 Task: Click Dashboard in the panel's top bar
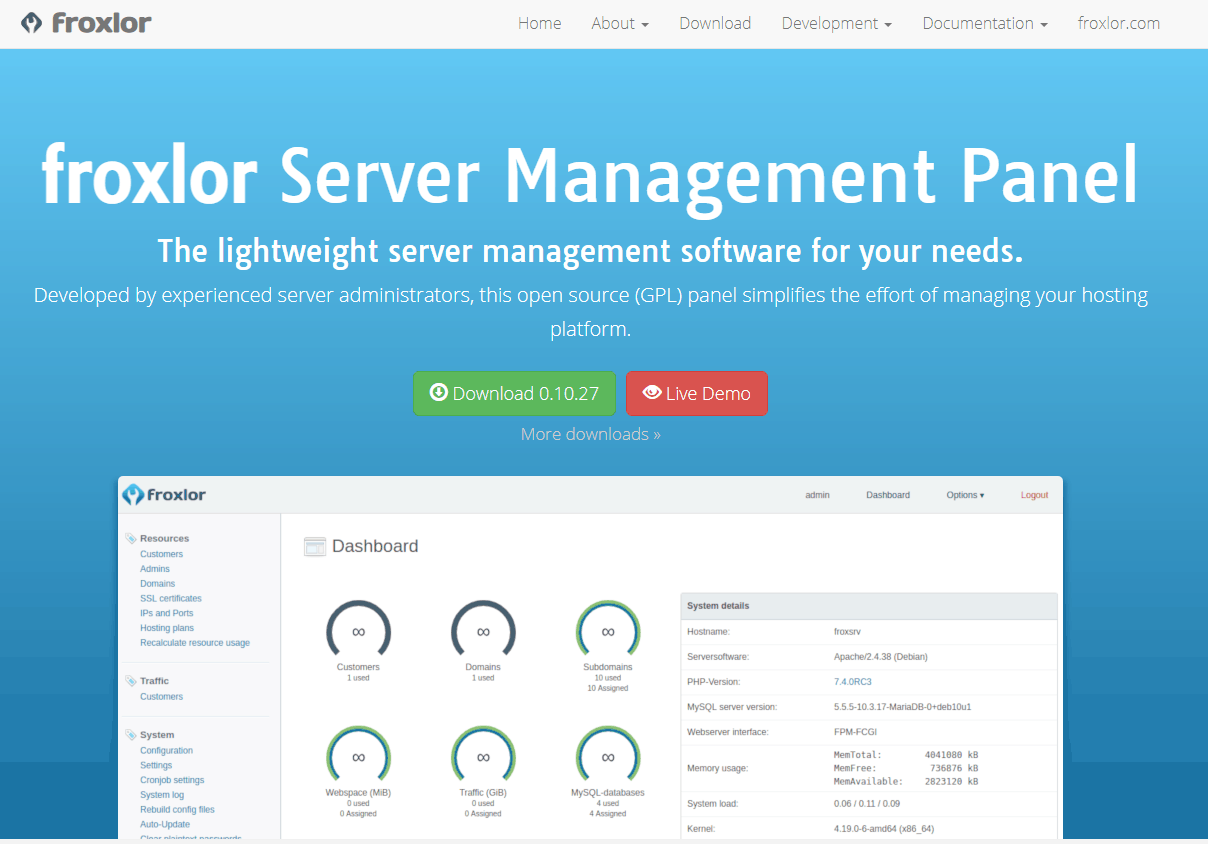click(888, 495)
